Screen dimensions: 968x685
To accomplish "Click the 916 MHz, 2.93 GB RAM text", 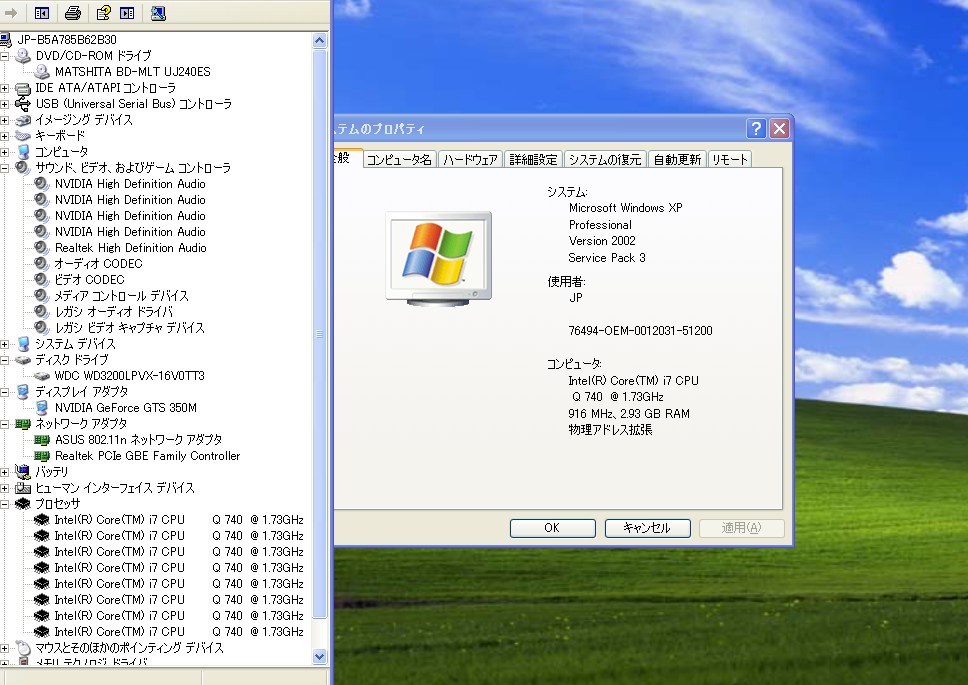I will point(629,413).
